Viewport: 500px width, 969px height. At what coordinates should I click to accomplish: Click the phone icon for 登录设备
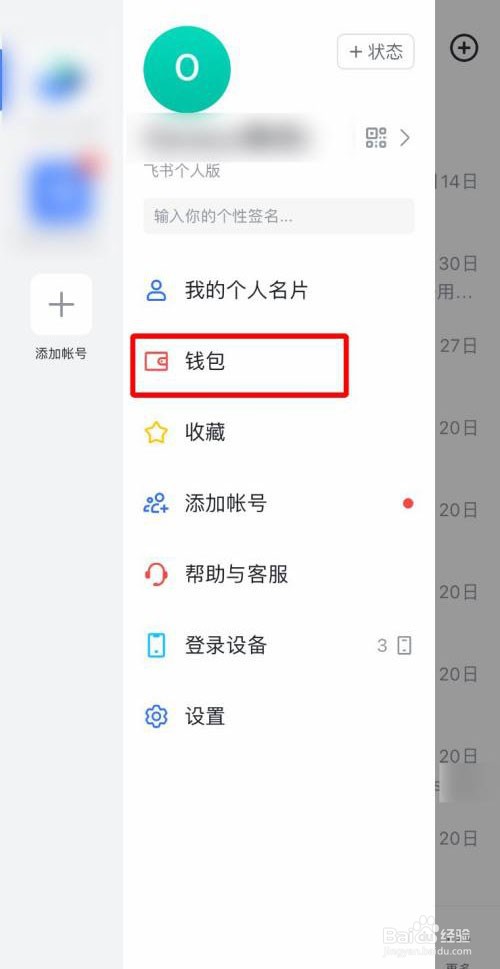pos(156,645)
